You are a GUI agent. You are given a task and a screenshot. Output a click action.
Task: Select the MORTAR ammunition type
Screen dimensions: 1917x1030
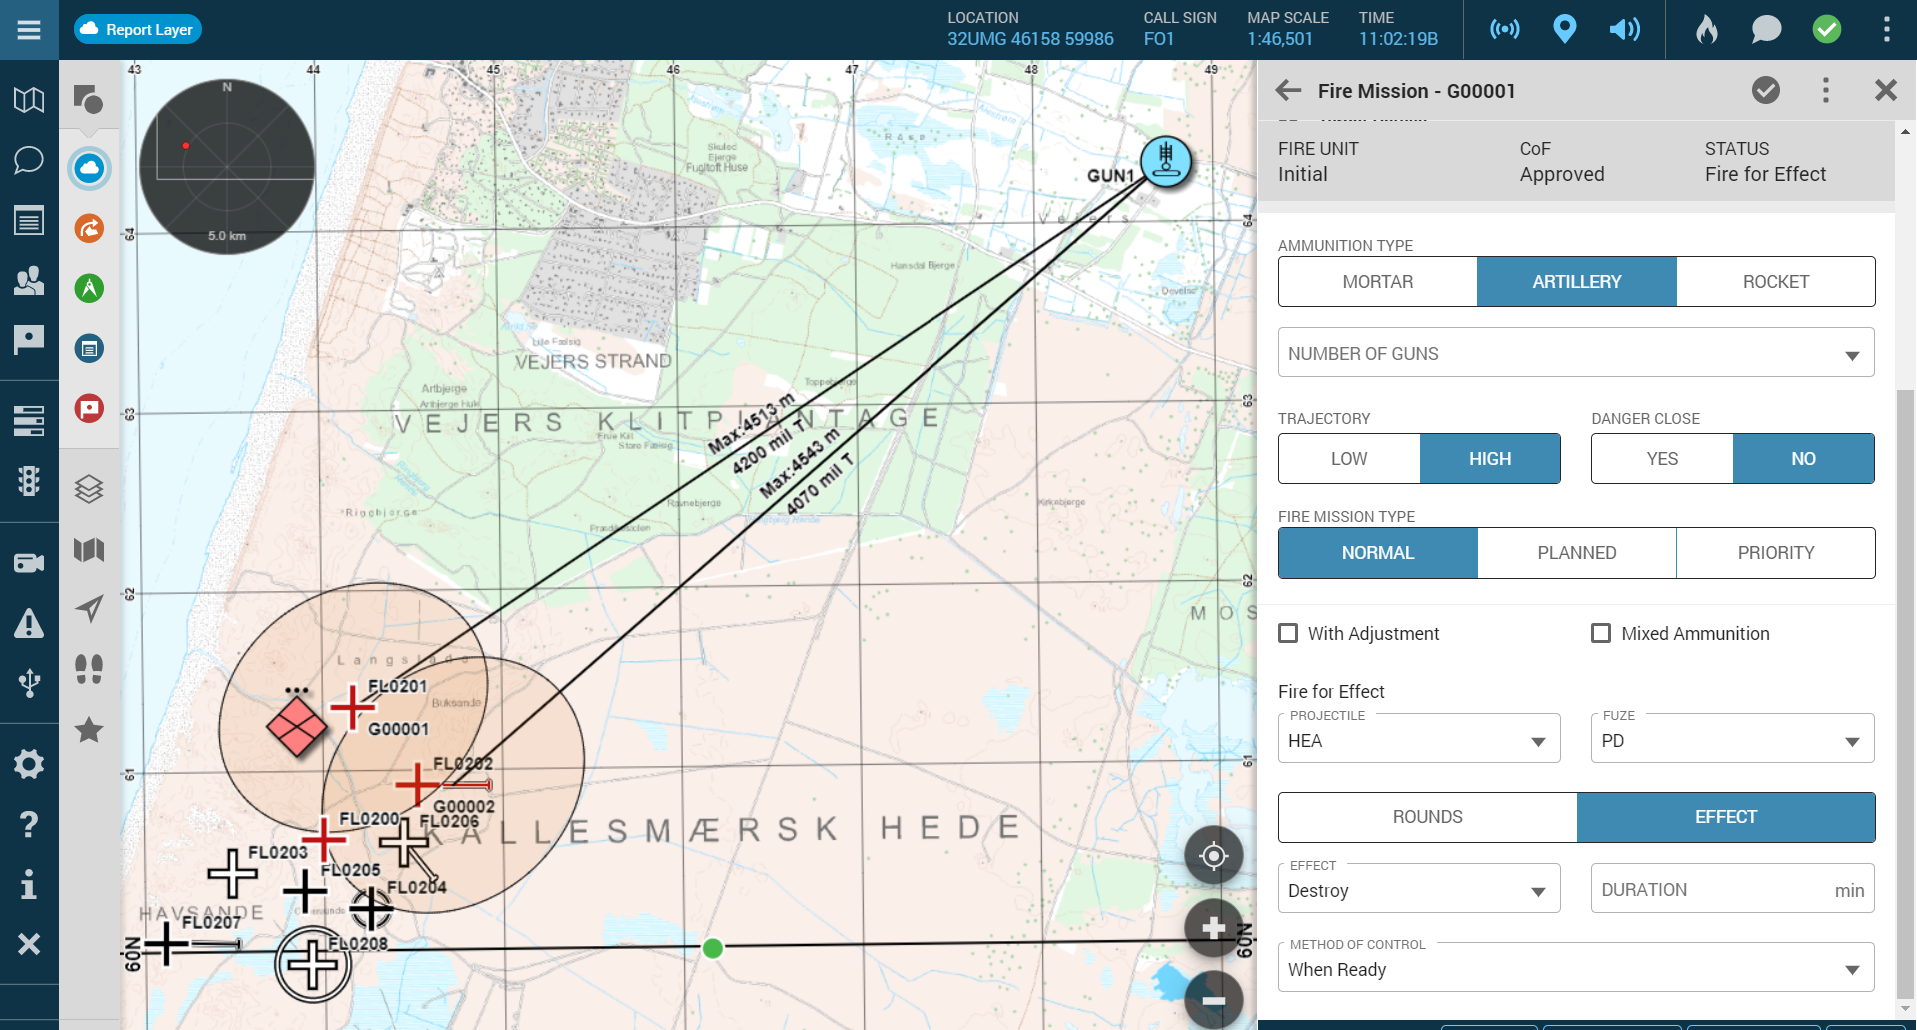1377,282
